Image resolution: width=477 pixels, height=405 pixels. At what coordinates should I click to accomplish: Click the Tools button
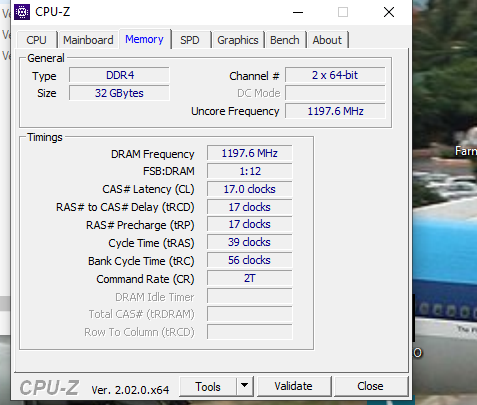click(208, 387)
